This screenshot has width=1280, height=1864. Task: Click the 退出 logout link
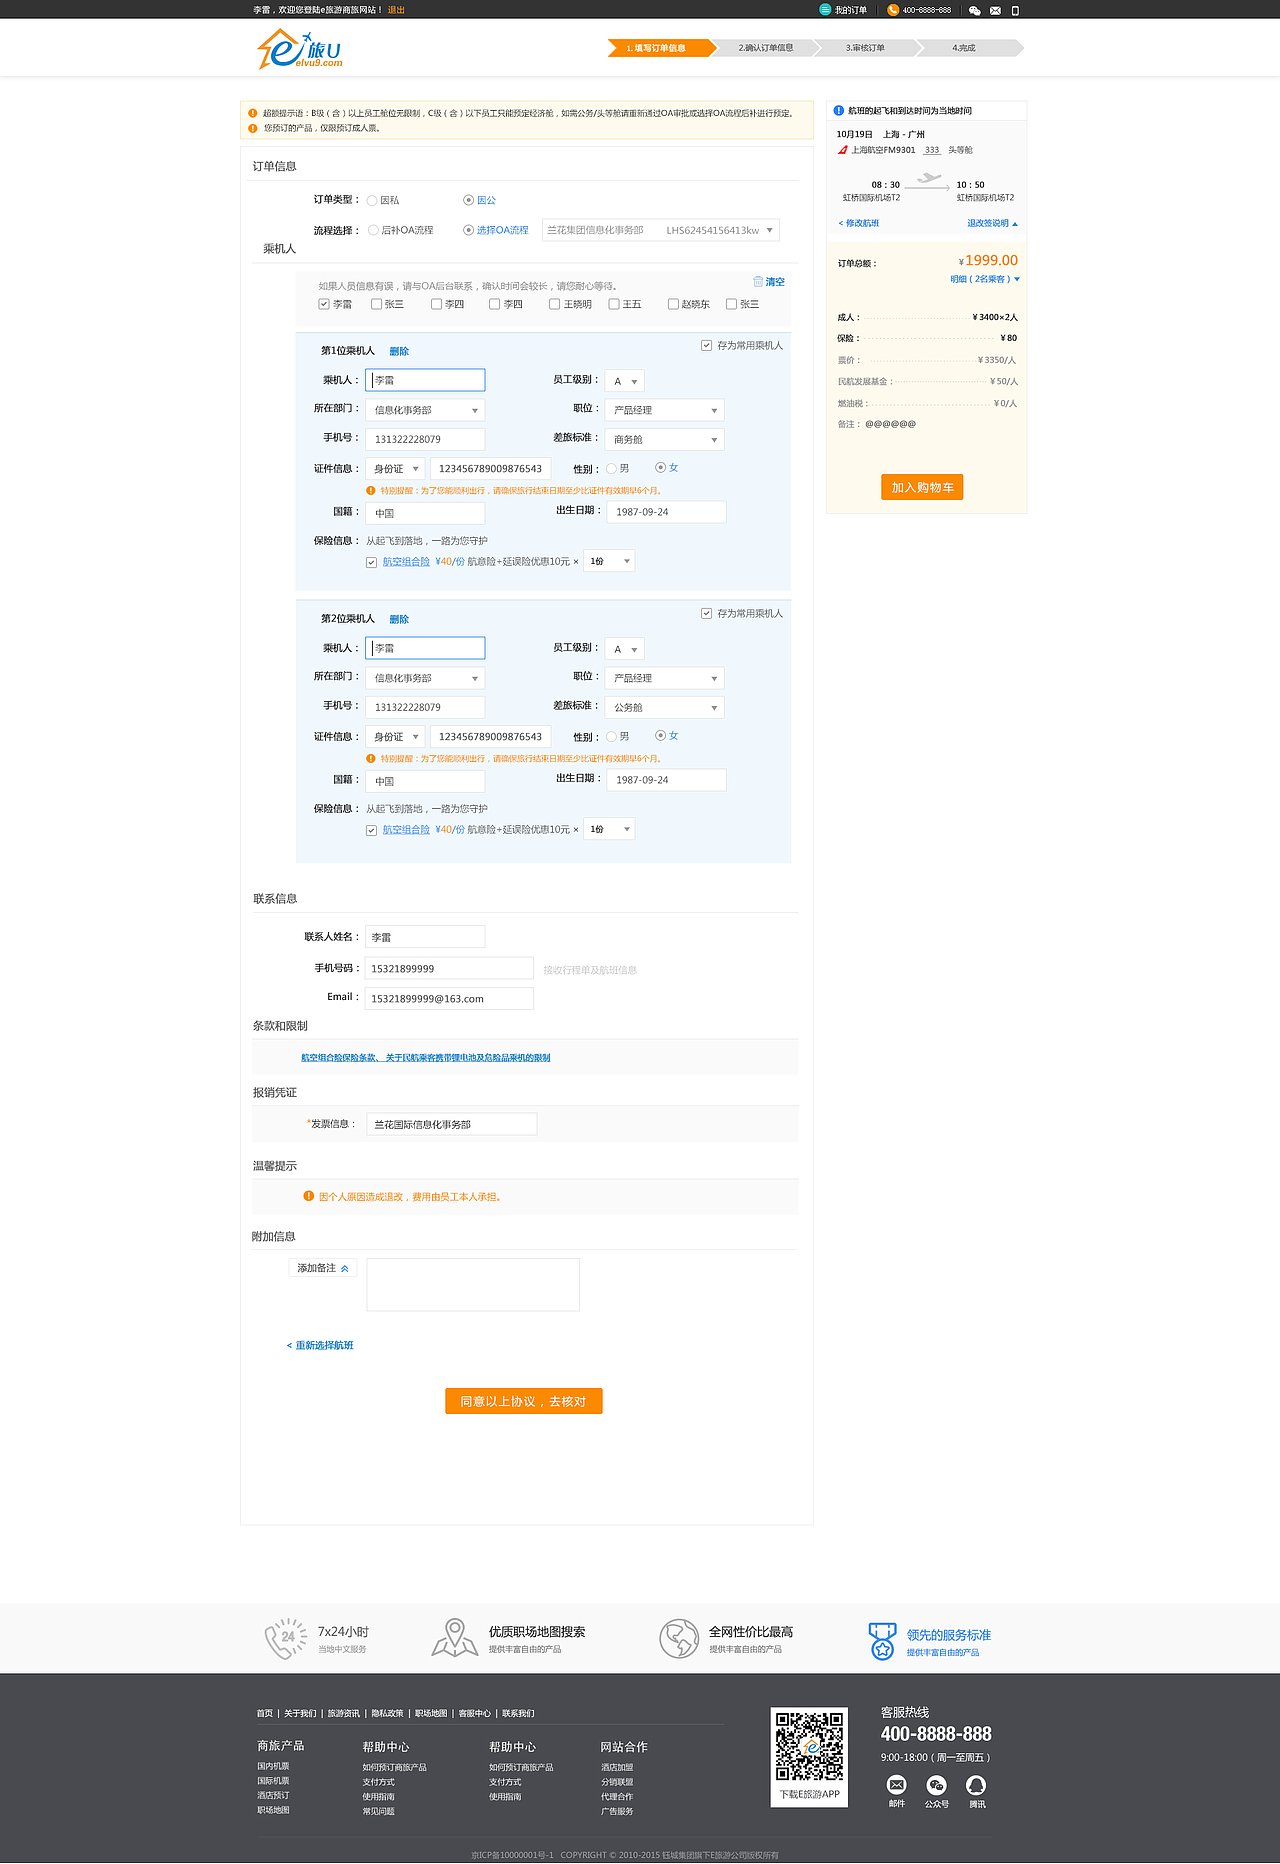click(396, 10)
